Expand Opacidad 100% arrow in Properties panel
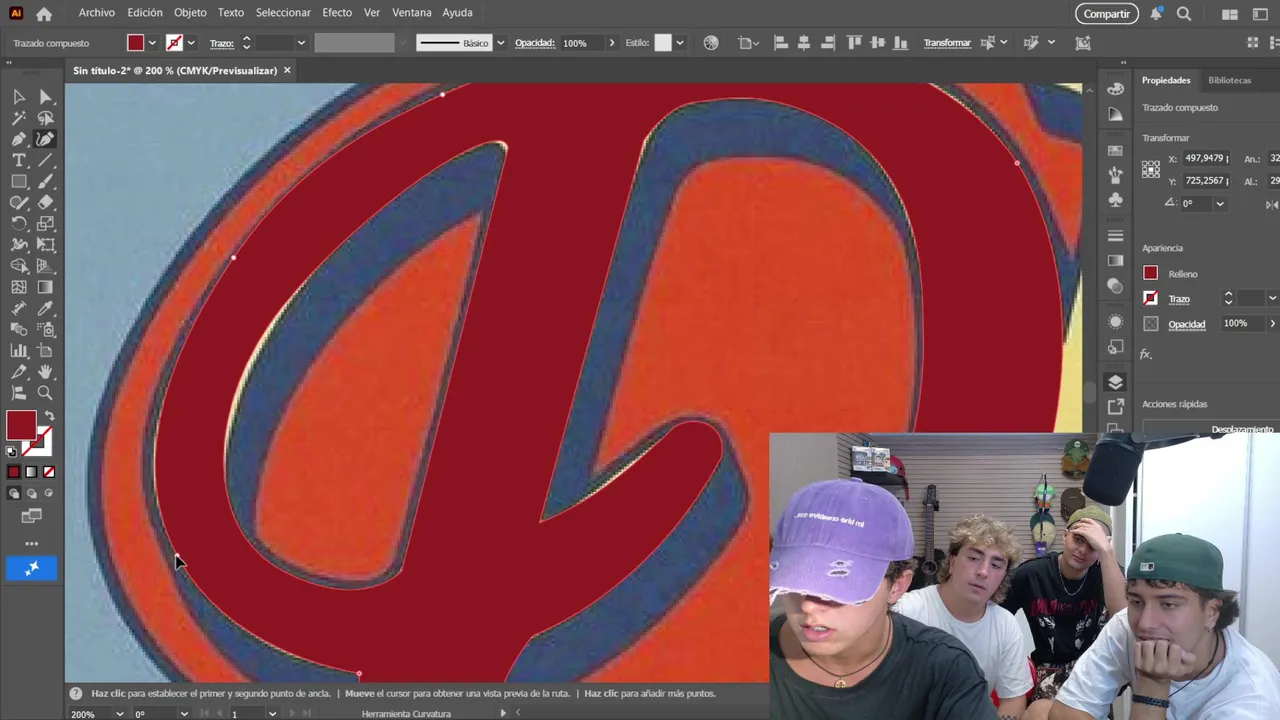This screenshot has height=720, width=1280. point(1272,324)
